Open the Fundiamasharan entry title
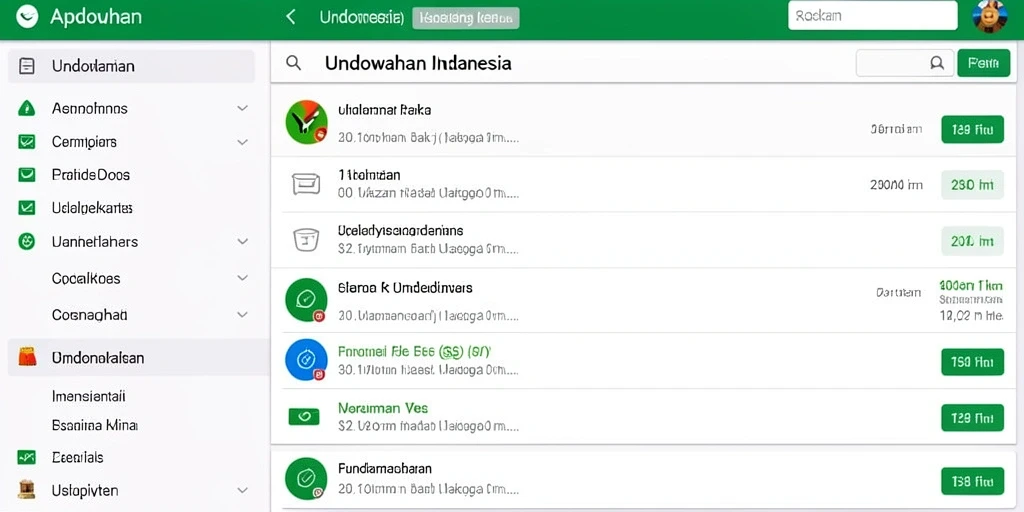Viewport: 1024px width, 512px height. point(385,468)
